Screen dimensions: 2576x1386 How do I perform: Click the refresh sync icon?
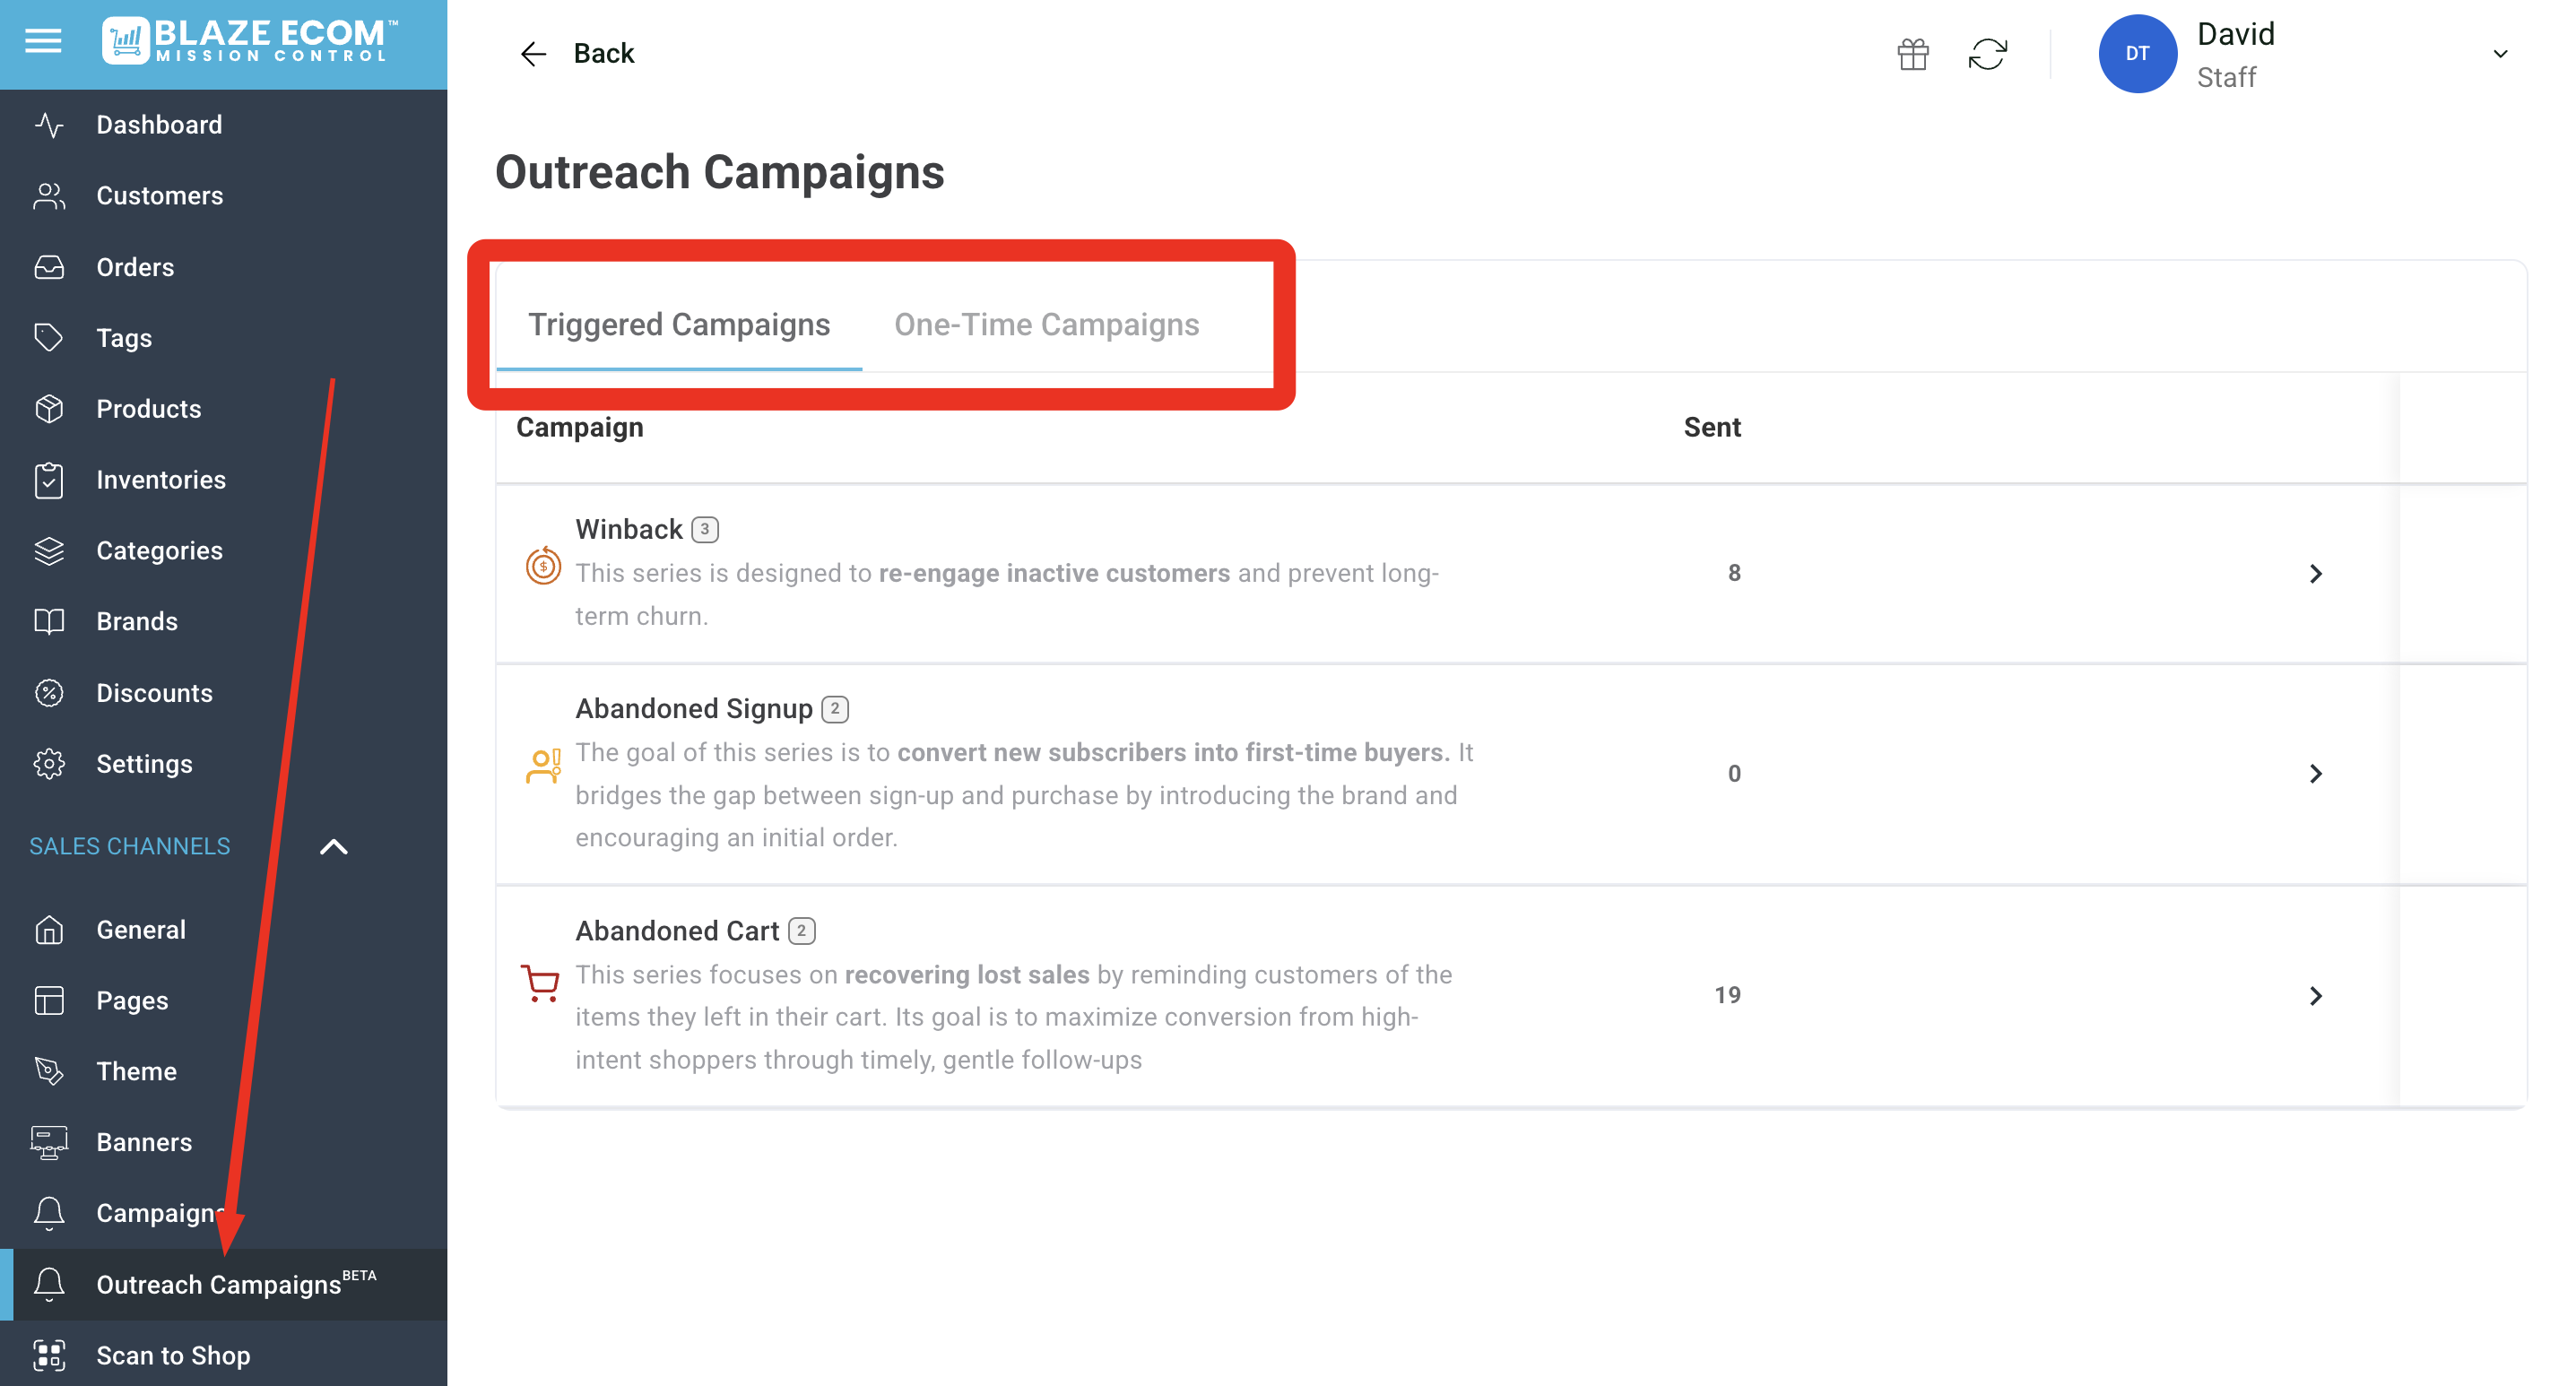click(1987, 54)
